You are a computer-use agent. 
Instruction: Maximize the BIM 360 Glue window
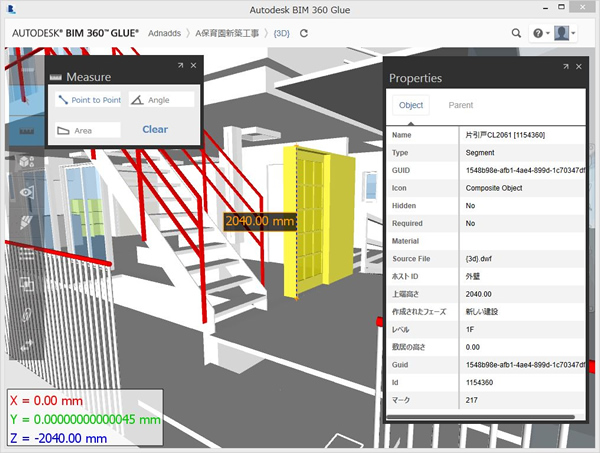click(561, 7)
